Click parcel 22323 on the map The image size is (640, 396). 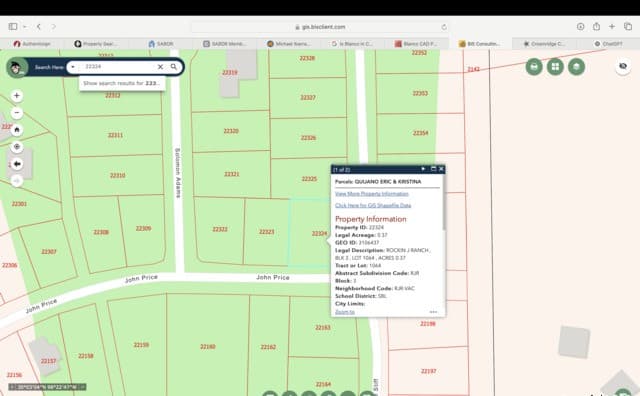pos(266,231)
